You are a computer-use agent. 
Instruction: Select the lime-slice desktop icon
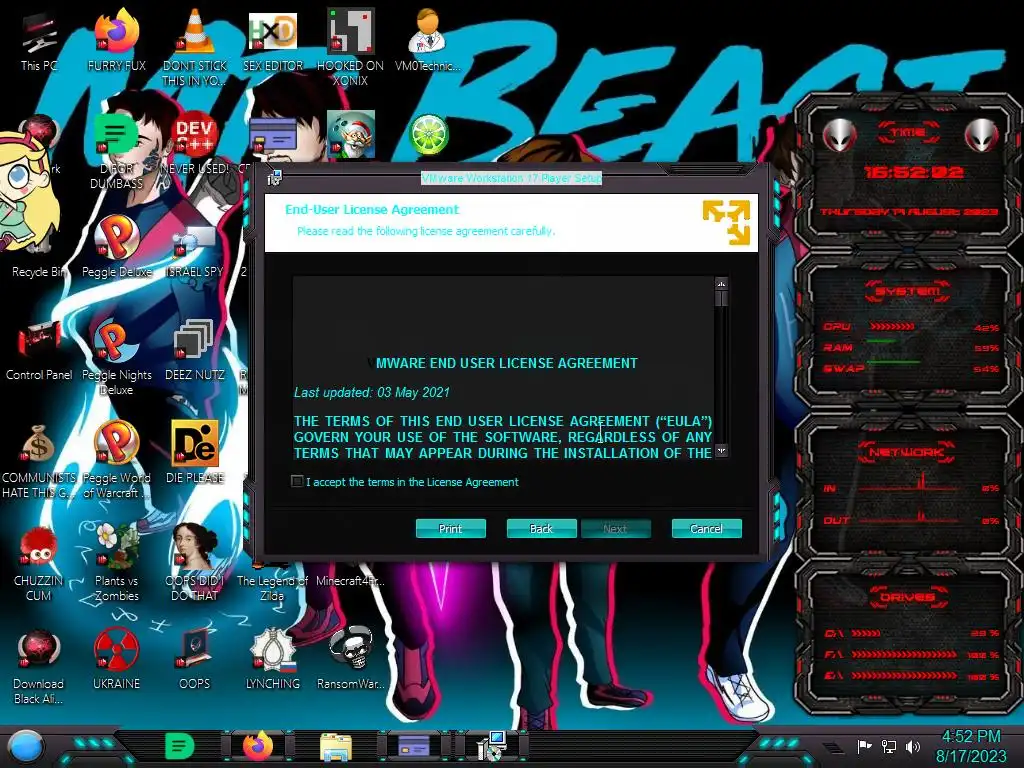coord(428,135)
